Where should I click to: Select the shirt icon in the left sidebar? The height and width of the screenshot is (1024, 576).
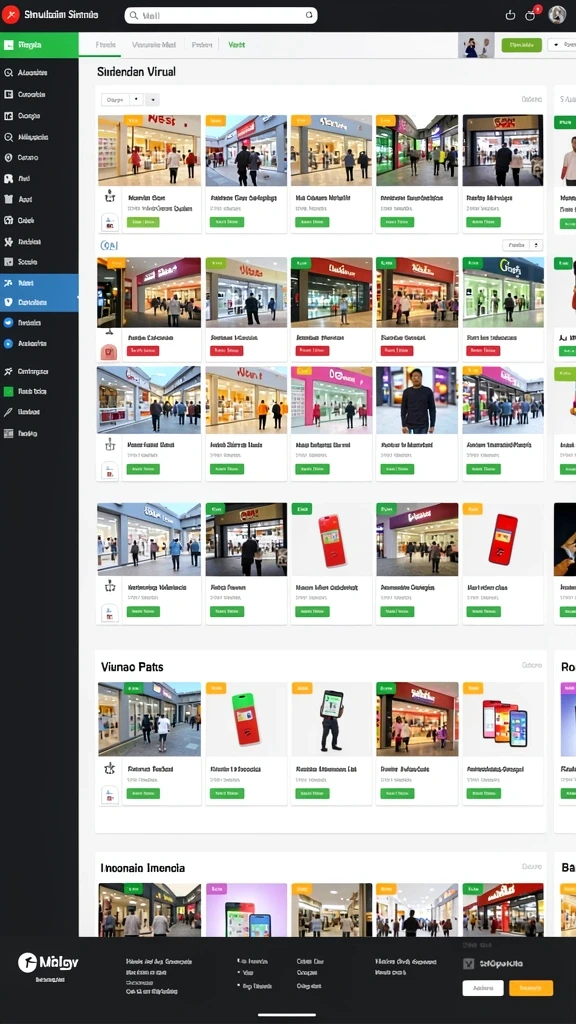(8, 199)
